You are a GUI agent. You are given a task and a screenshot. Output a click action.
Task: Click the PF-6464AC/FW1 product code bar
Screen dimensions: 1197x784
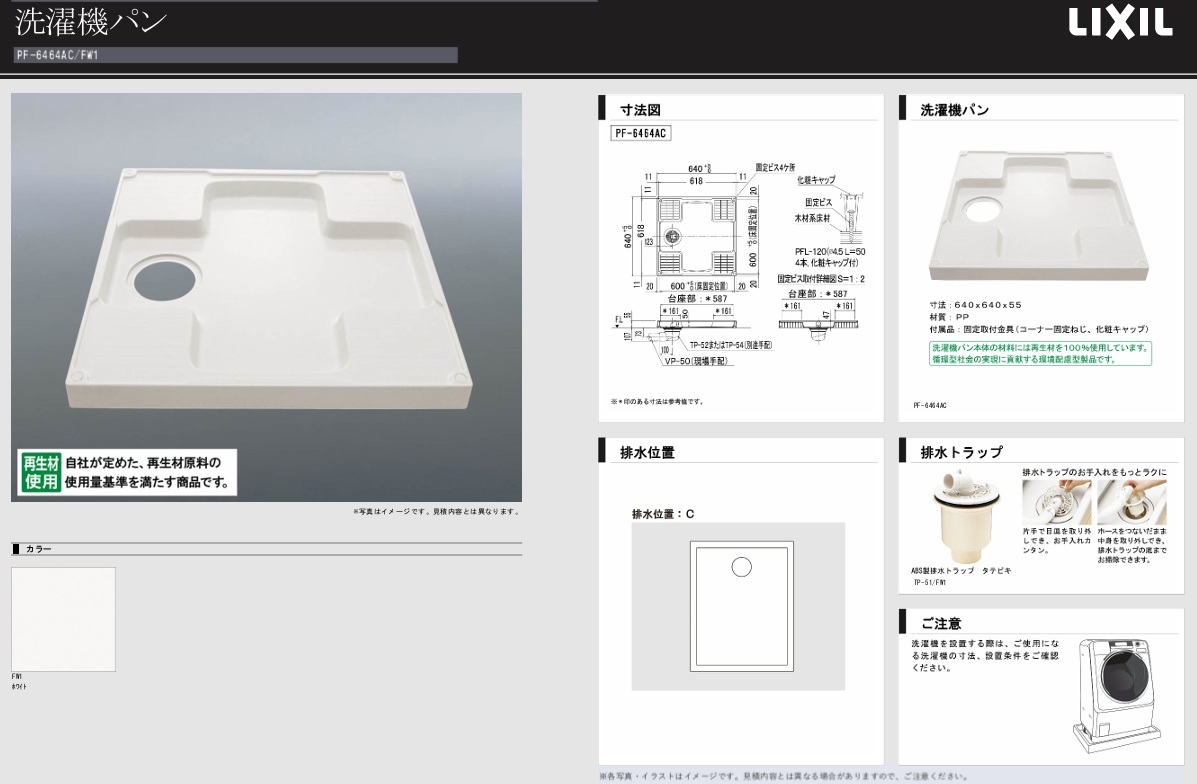(235, 55)
